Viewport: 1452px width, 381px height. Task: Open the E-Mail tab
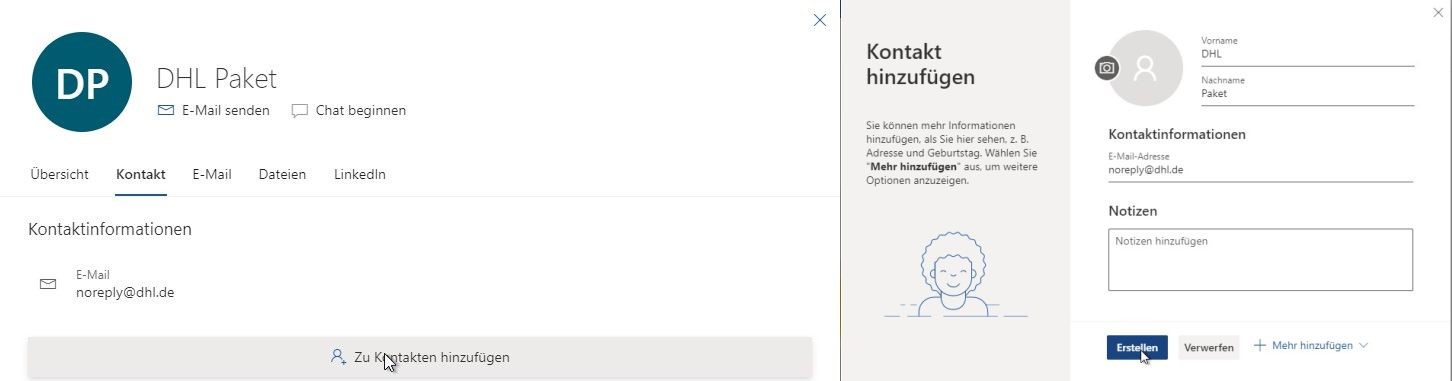coord(212,174)
